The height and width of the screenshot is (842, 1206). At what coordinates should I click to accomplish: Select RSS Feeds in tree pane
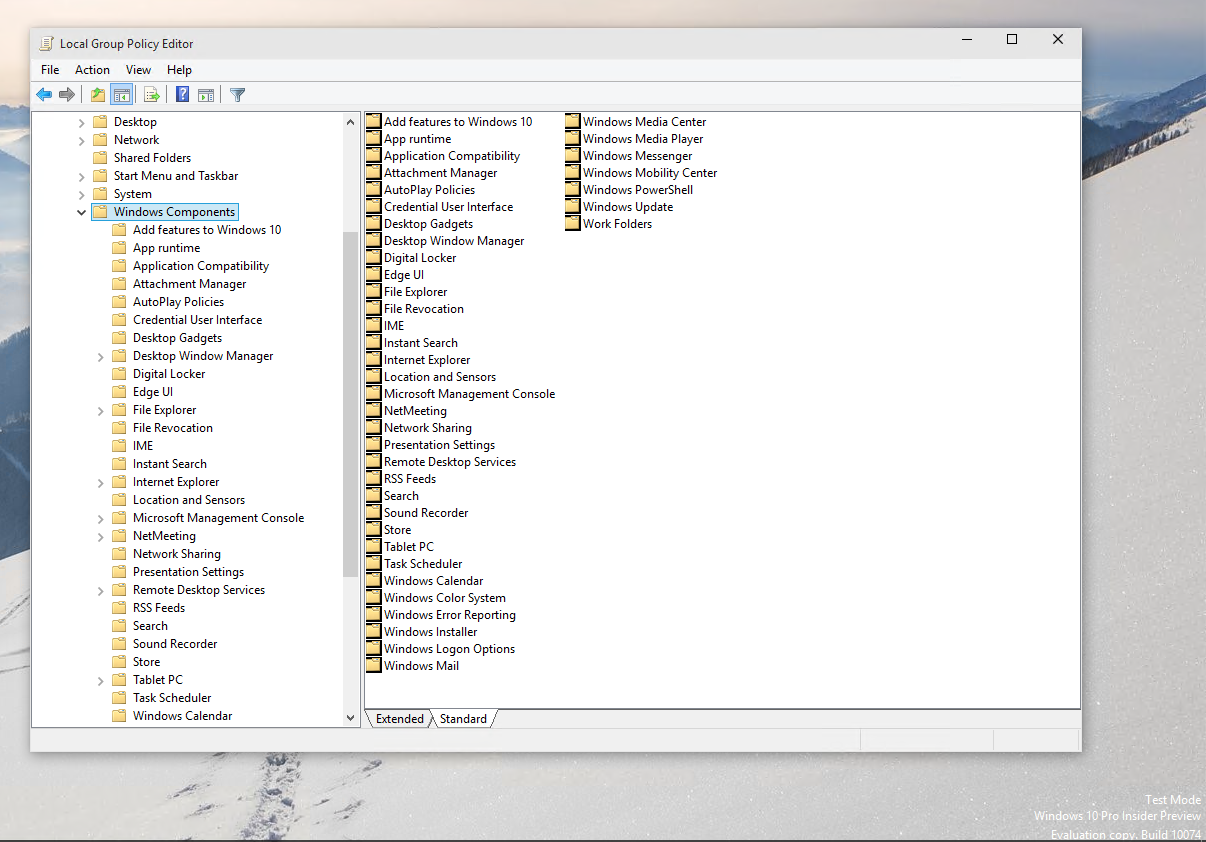point(159,608)
